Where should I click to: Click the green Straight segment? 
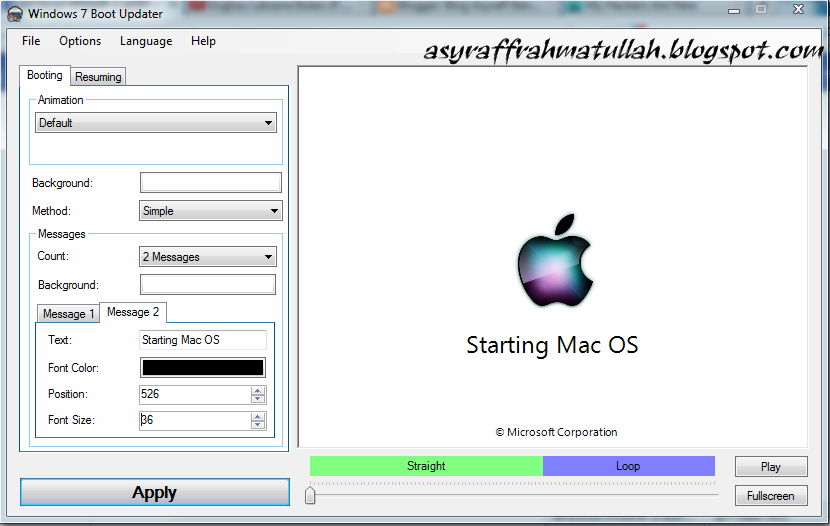(426, 466)
